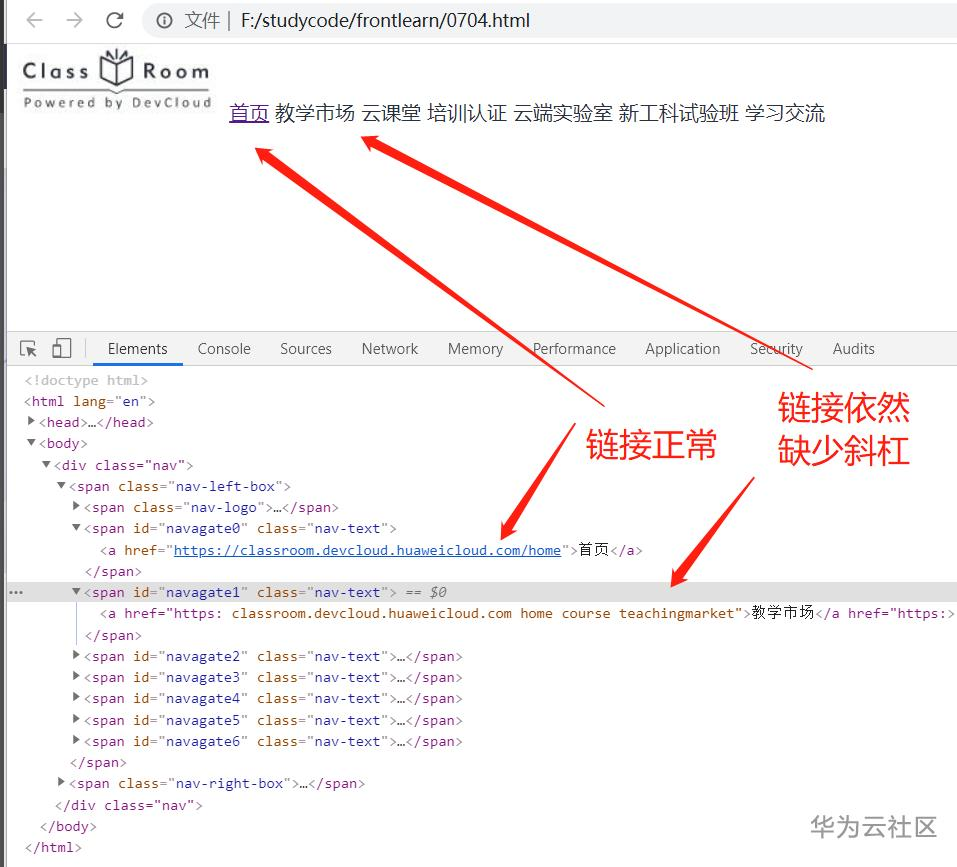Viewport: 957px width, 867px height.
Task: Select the html lang="en" line
Action: click(x=89, y=401)
